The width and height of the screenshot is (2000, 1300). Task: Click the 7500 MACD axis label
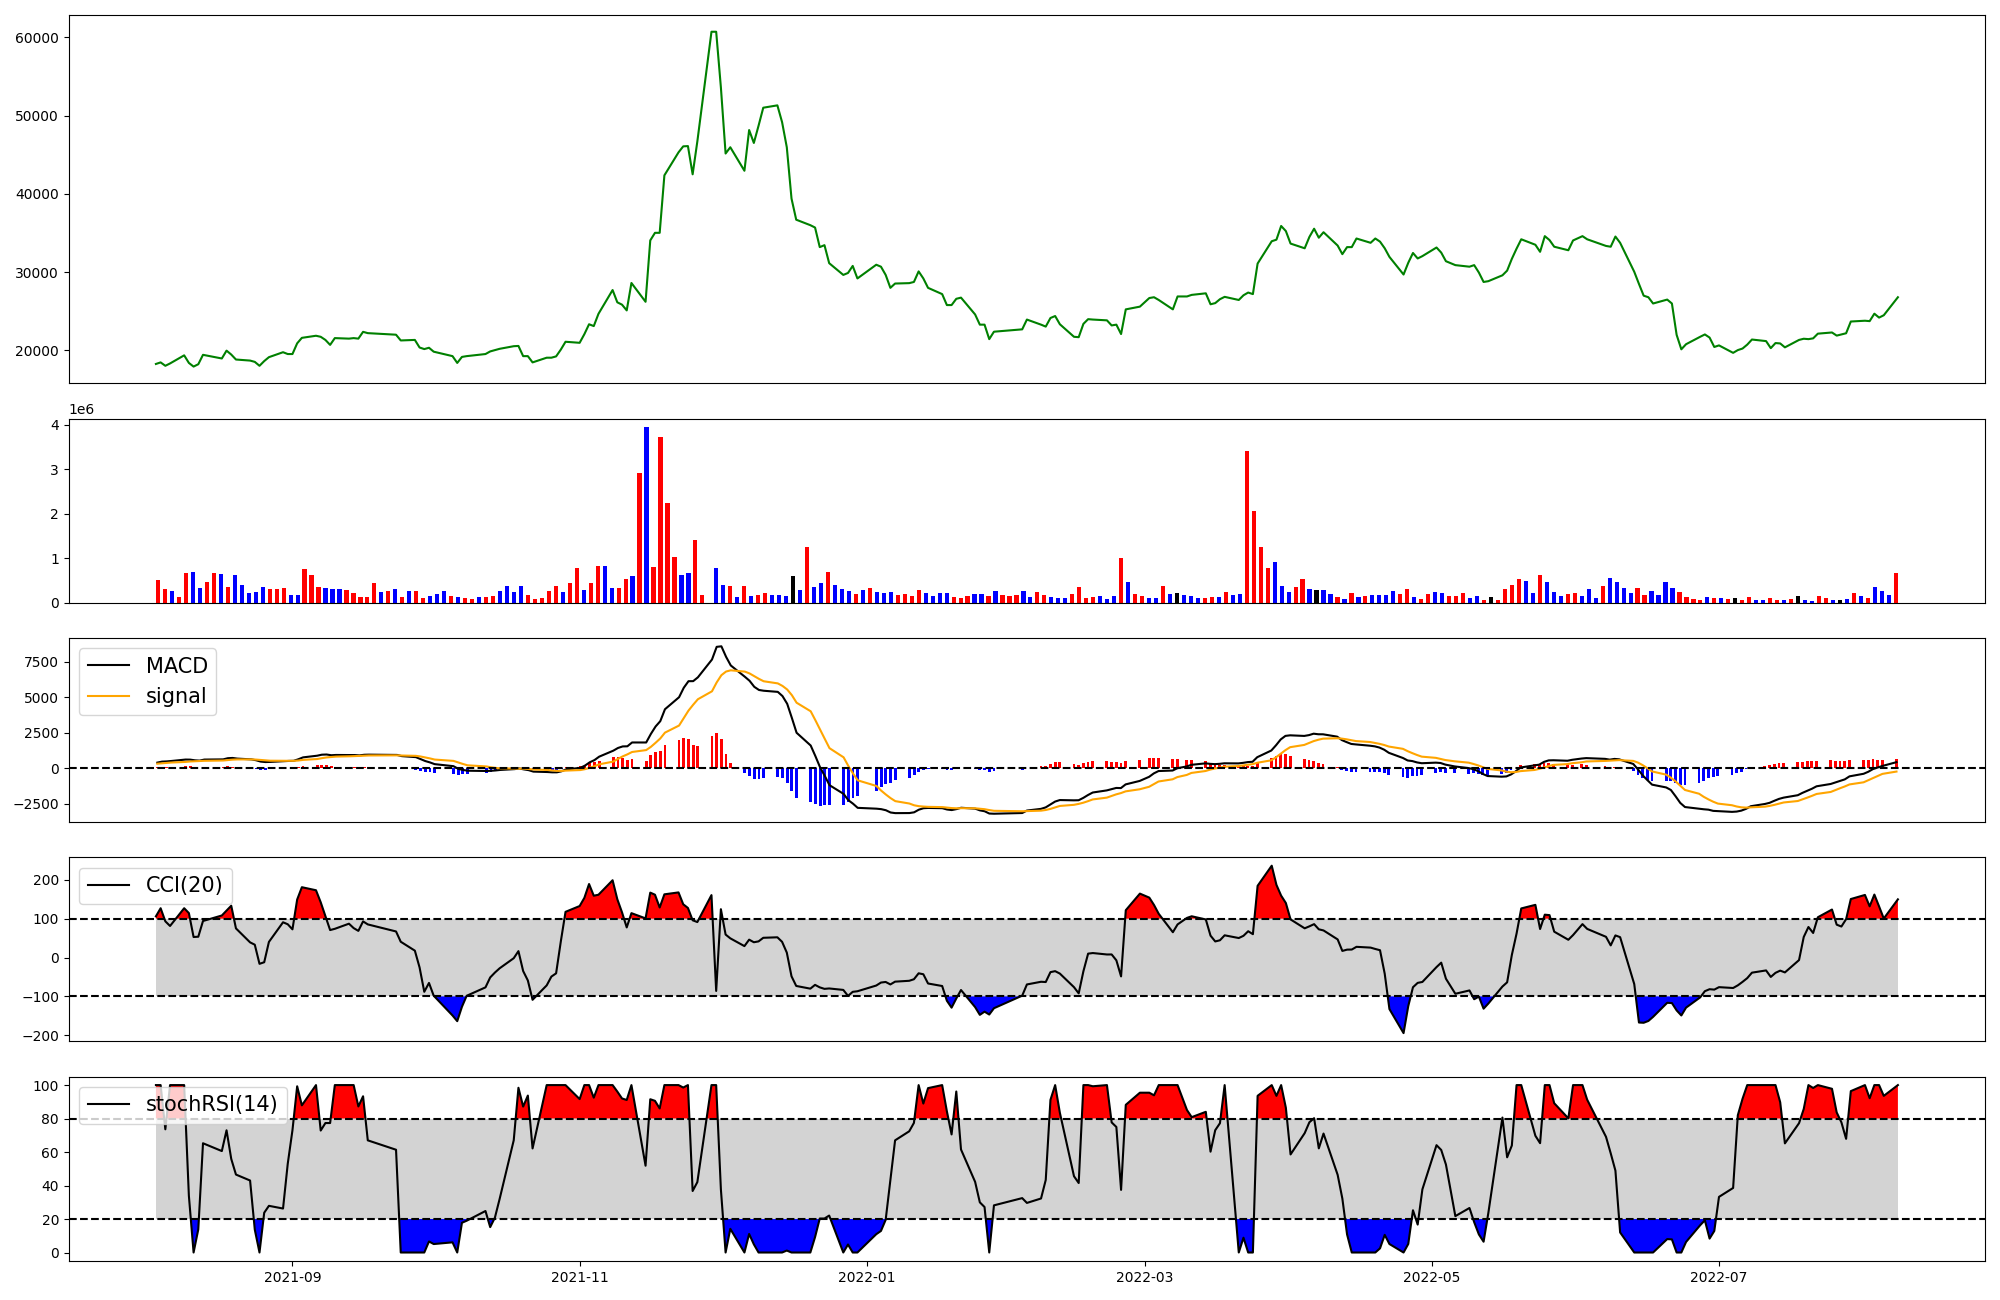[40, 662]
